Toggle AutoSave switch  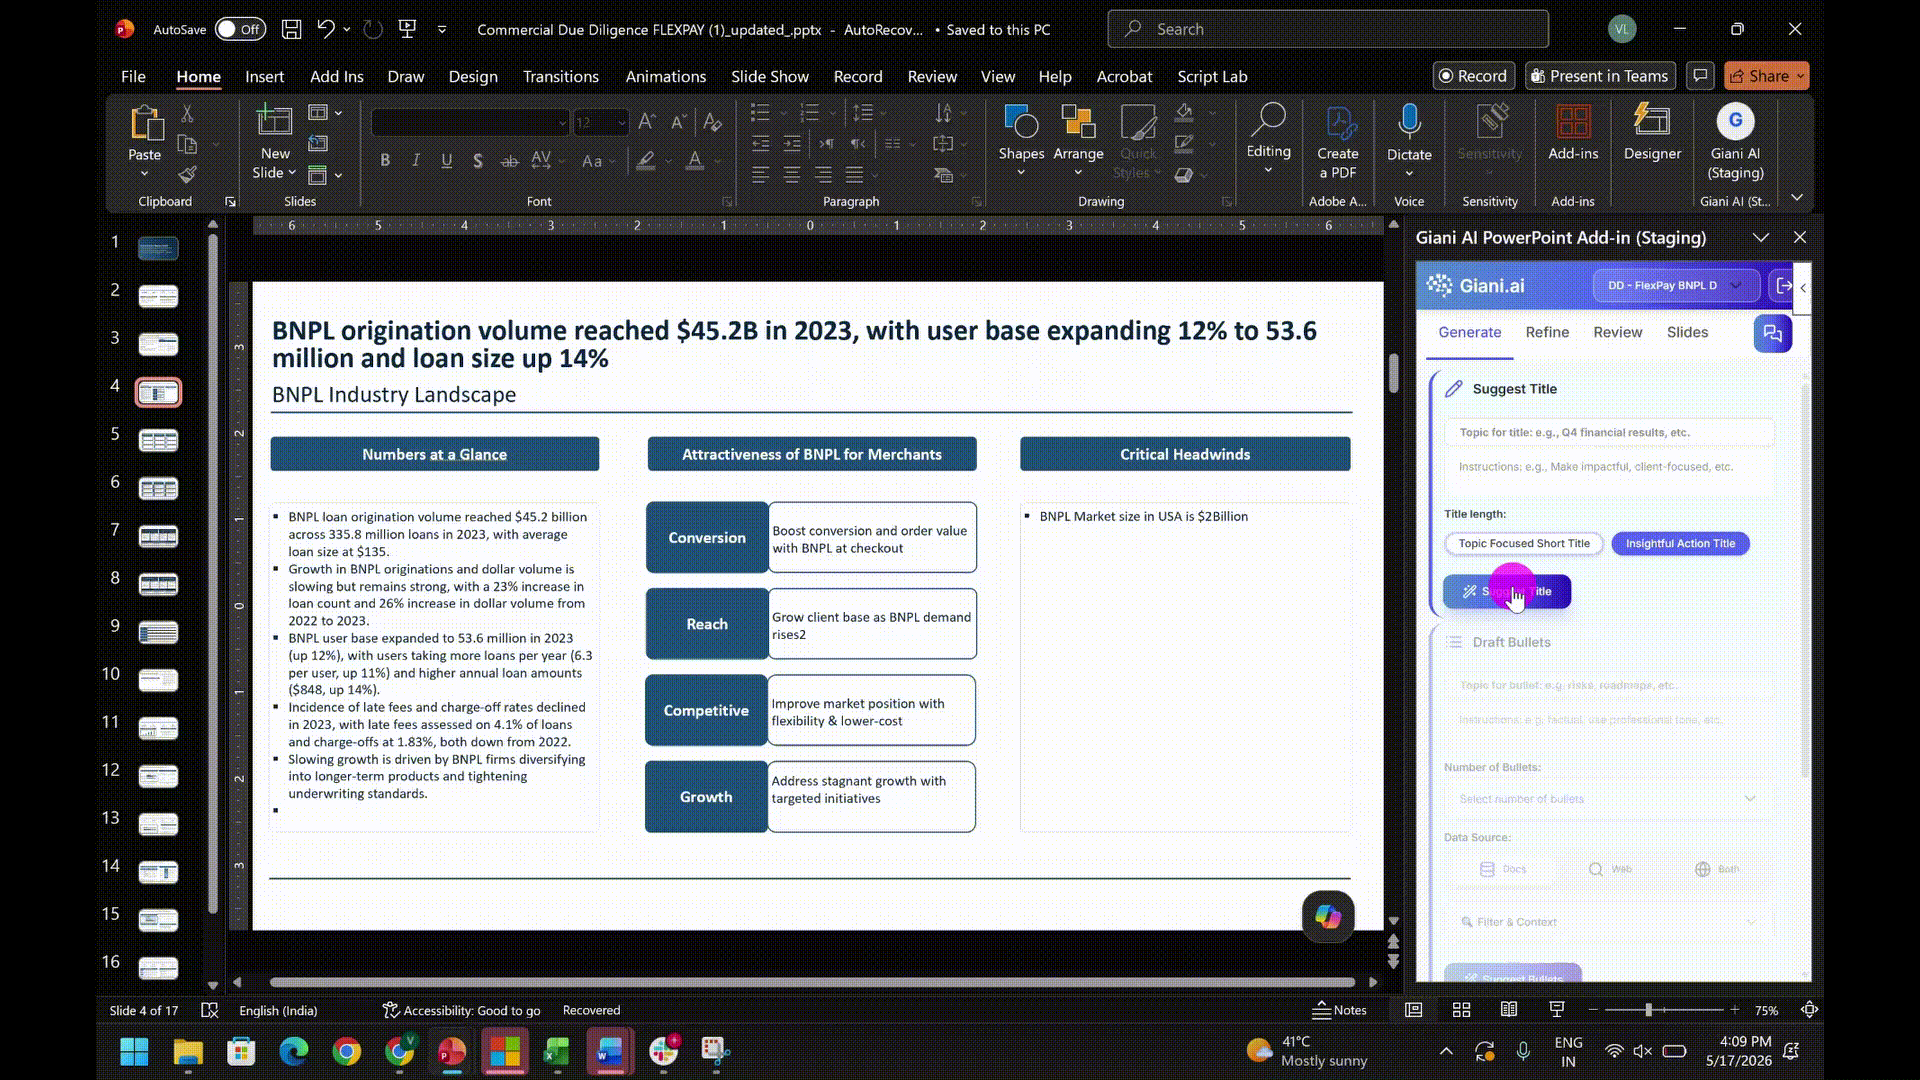pyautogui.click(x=240, y=29)
